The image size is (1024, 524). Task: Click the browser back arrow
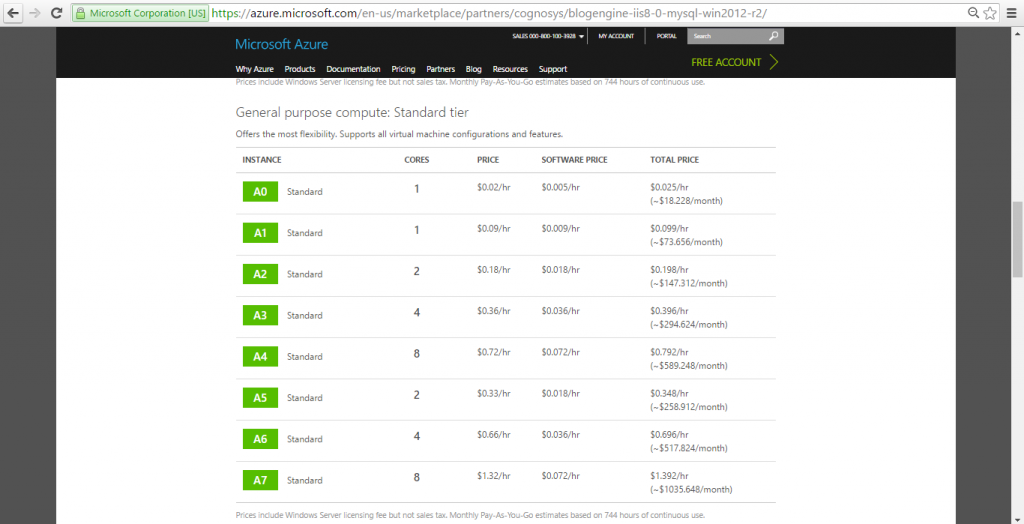coord(13,14)
